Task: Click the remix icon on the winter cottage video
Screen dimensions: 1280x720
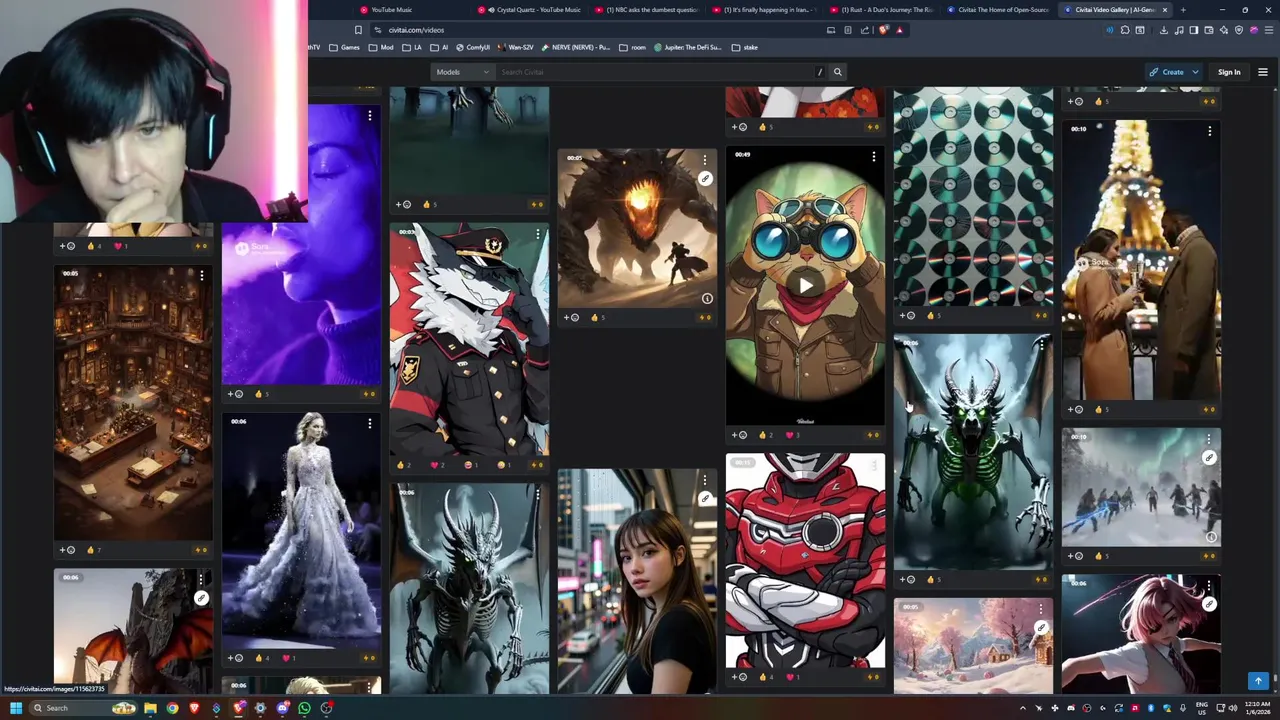Action: coord(1041,628)
